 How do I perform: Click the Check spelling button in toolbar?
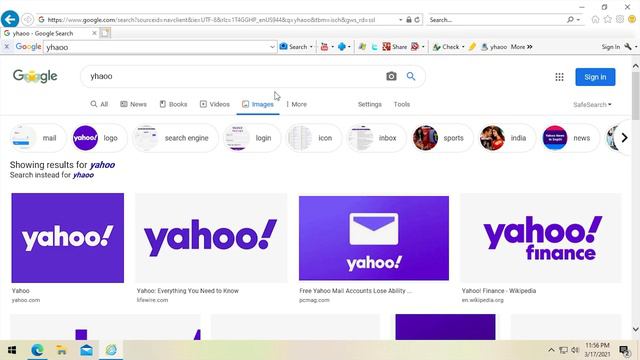[x=446, y=47]
